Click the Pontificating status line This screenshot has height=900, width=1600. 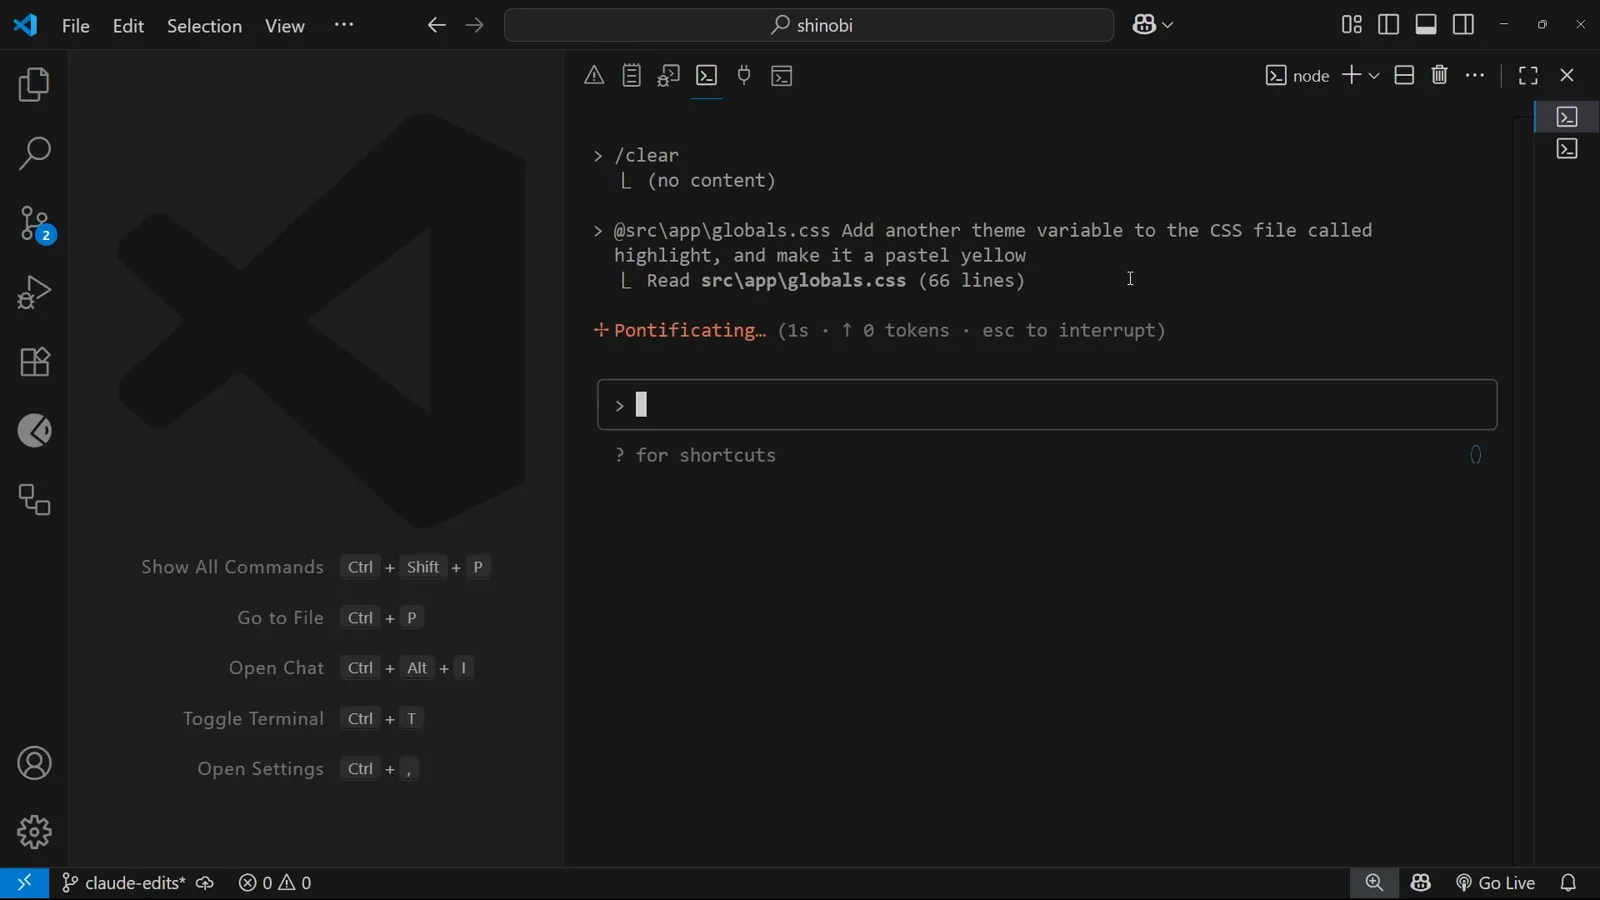[x=880, y=331]
